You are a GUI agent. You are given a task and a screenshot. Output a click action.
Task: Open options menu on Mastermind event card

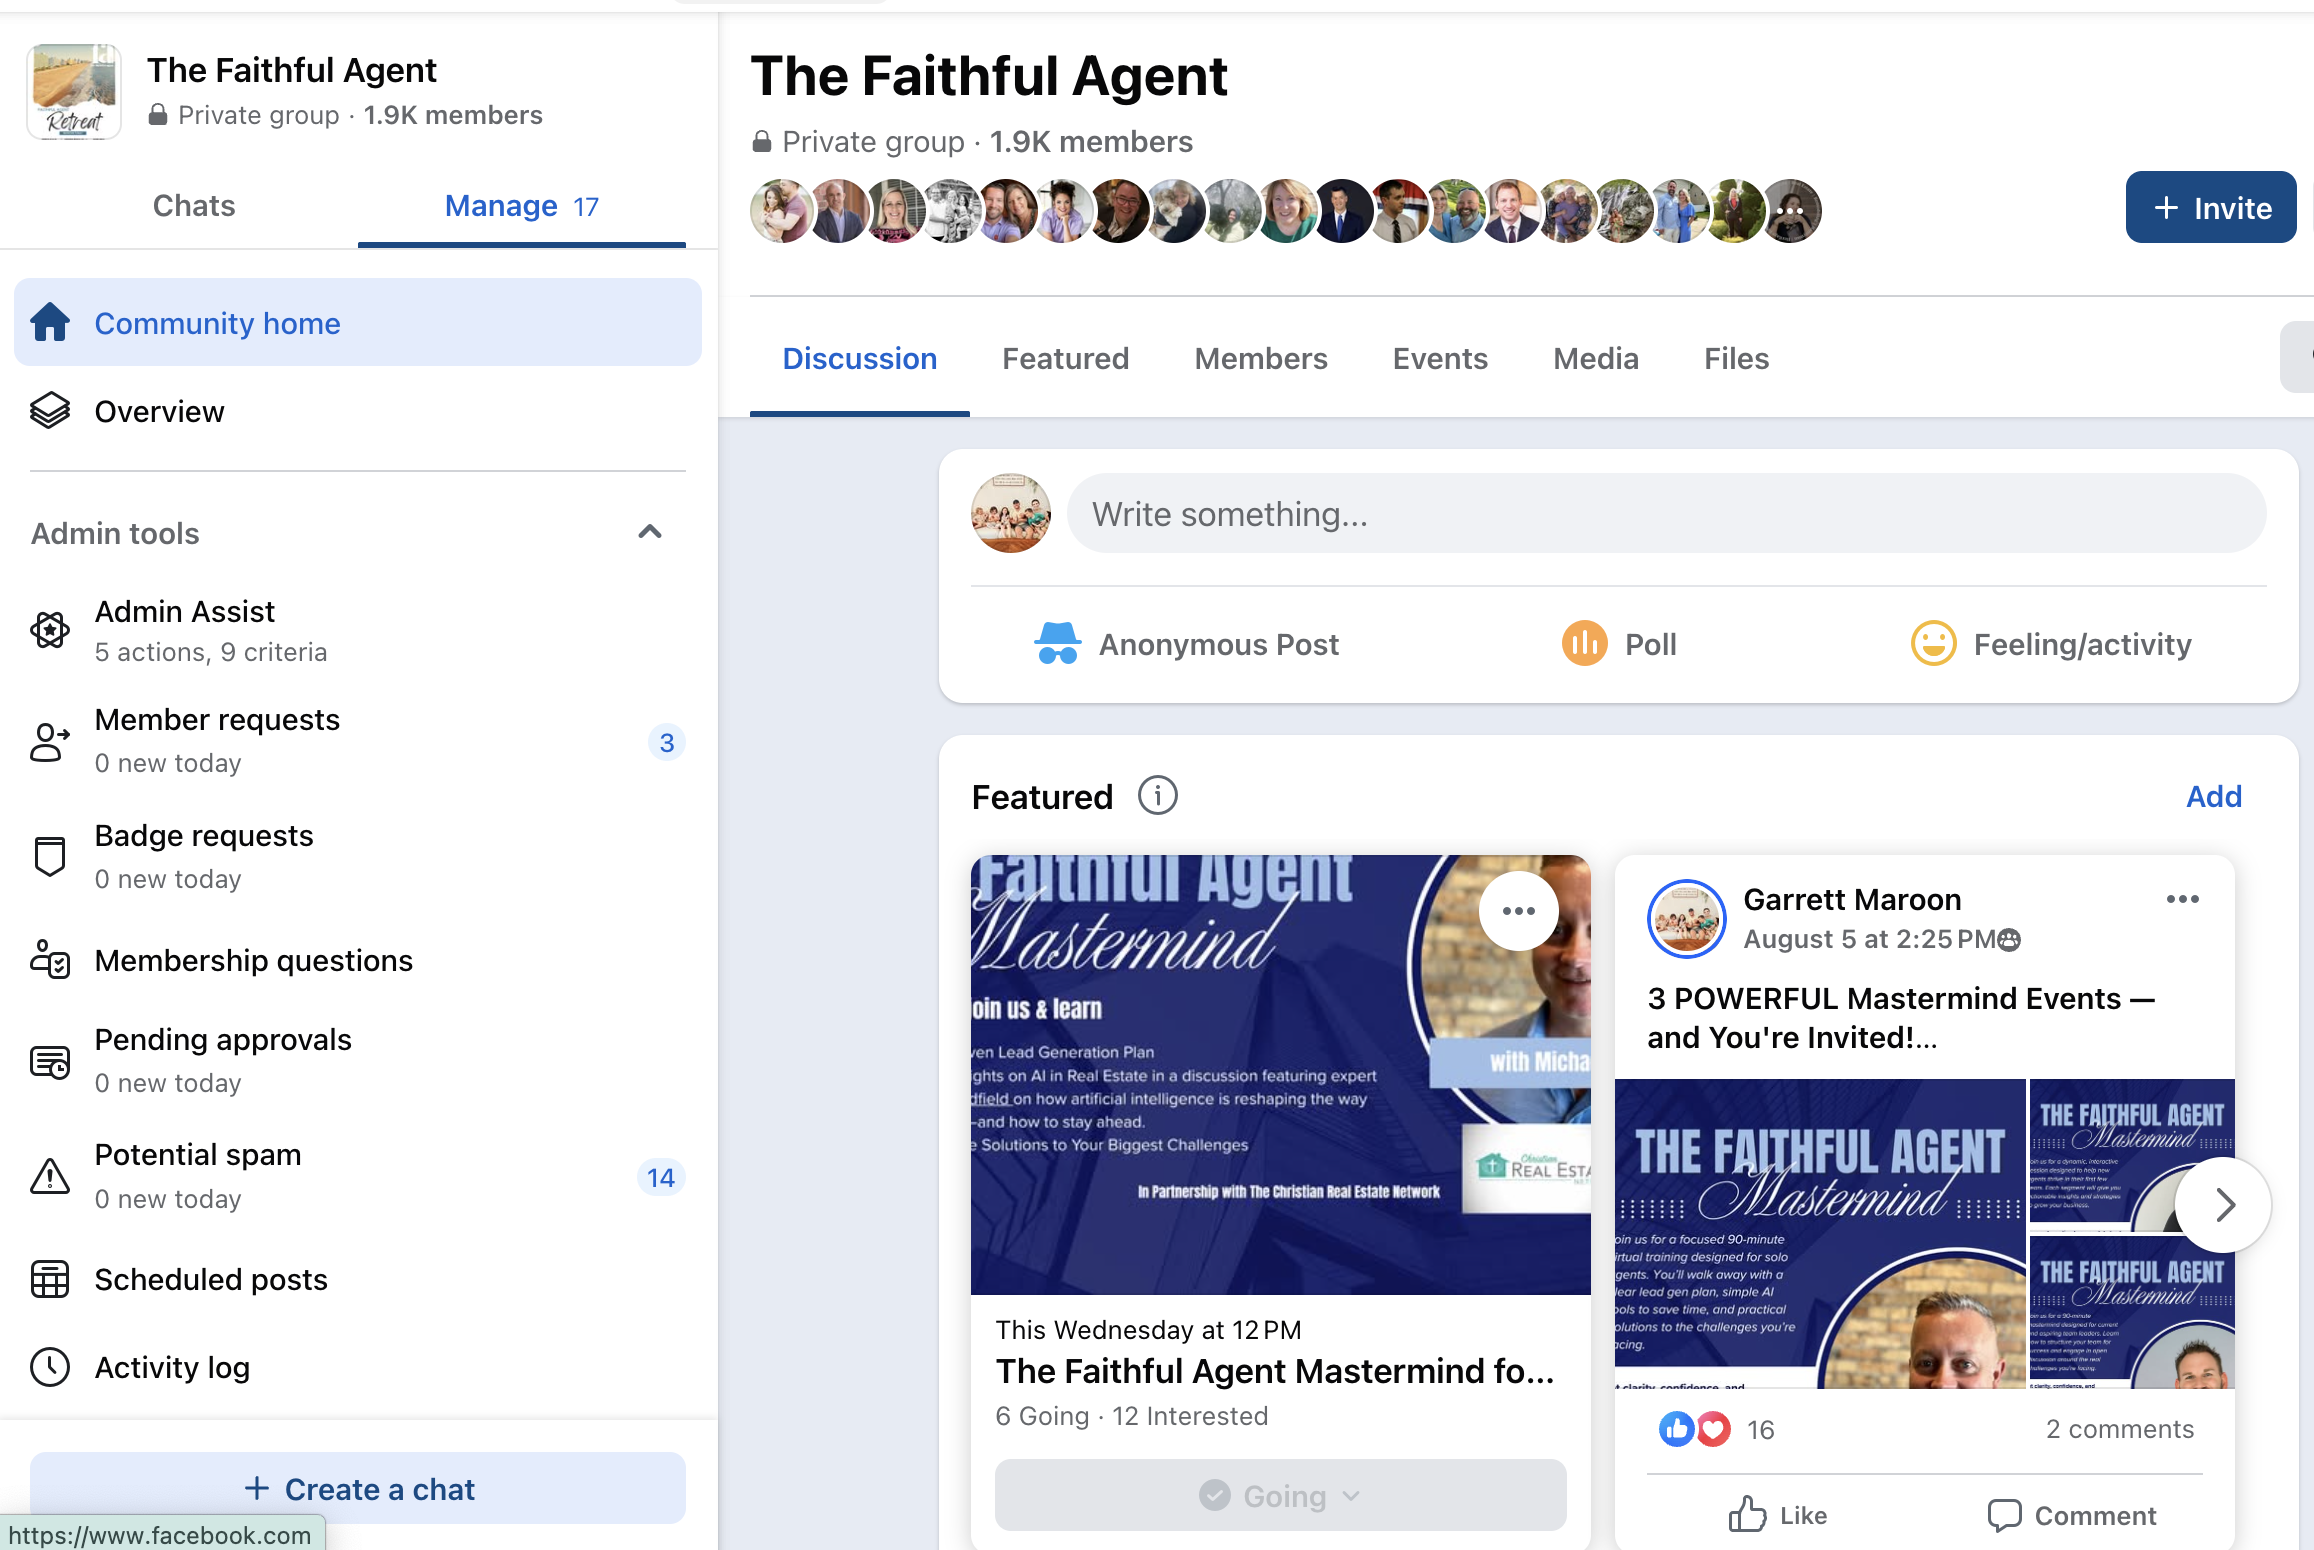(x=1518, y=911)
